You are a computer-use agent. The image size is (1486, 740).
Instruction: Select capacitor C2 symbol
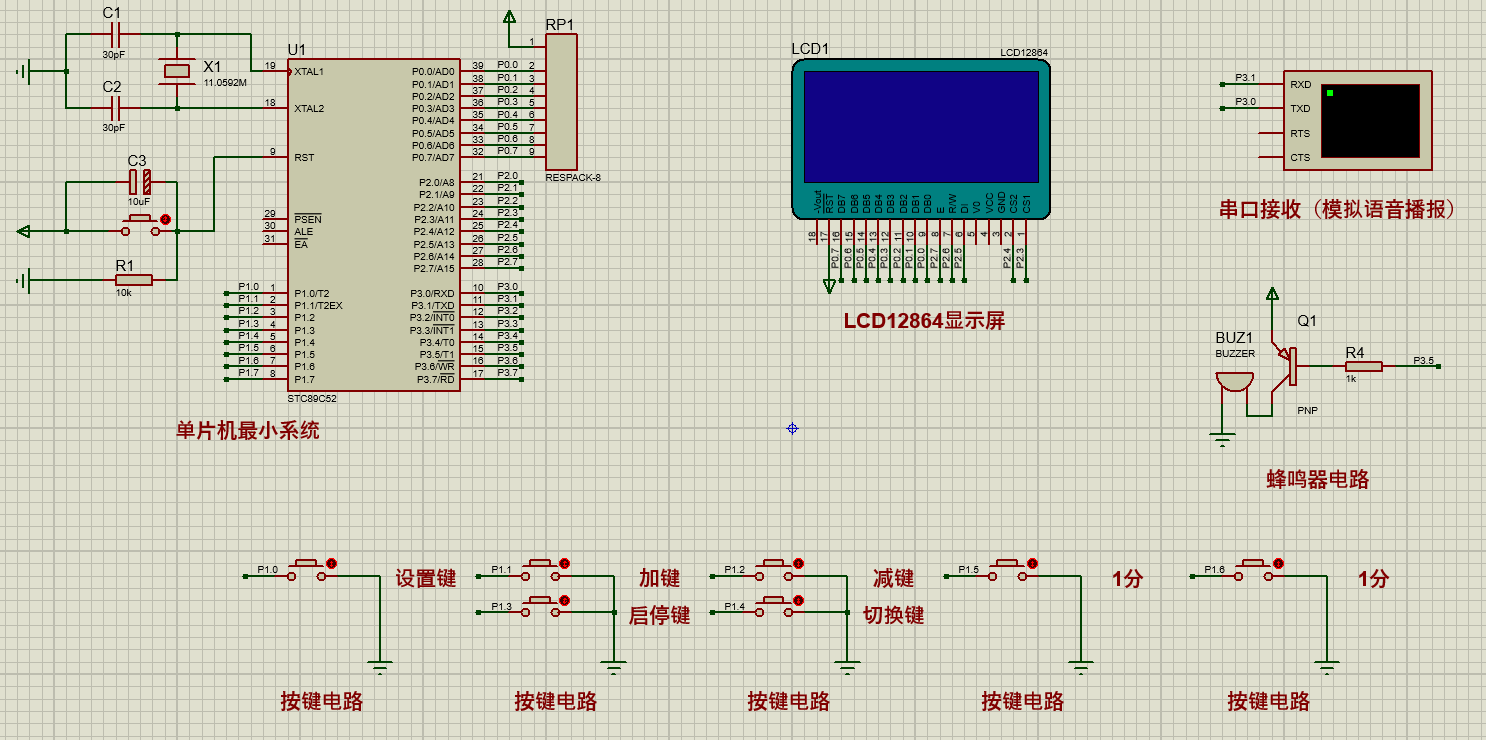(113, 108)
